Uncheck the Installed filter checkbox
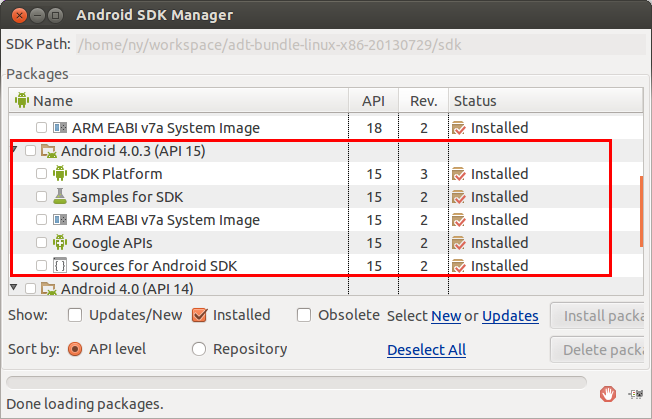652x419 pixels. [198, 315]
